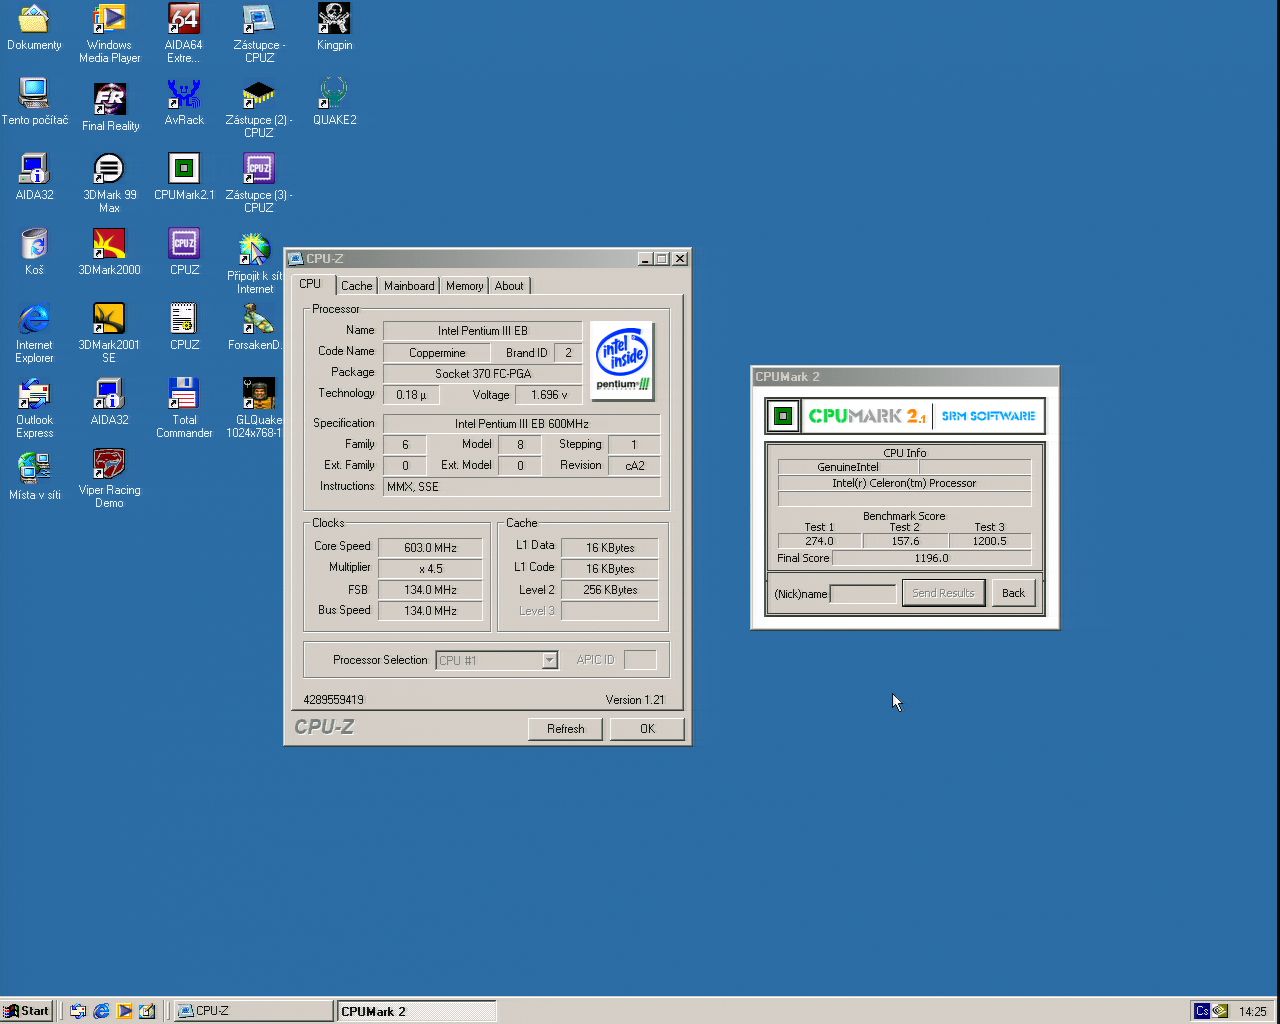
Task: Select the Místa v síti icon
Action: pyautogui.click(x=34, y=477)
